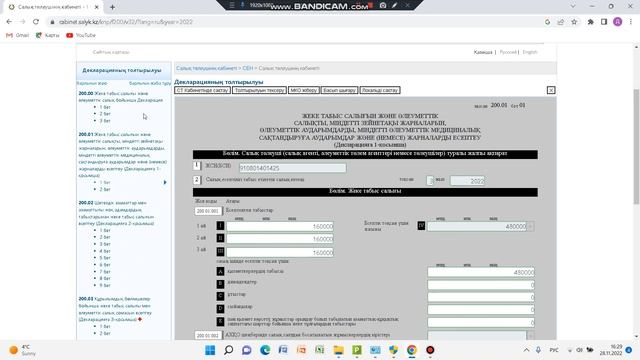Viewport: 640px width, 360px height.
Task: Click the year field showing 2022
Action: pyautogui.click(x=467, y=180)
